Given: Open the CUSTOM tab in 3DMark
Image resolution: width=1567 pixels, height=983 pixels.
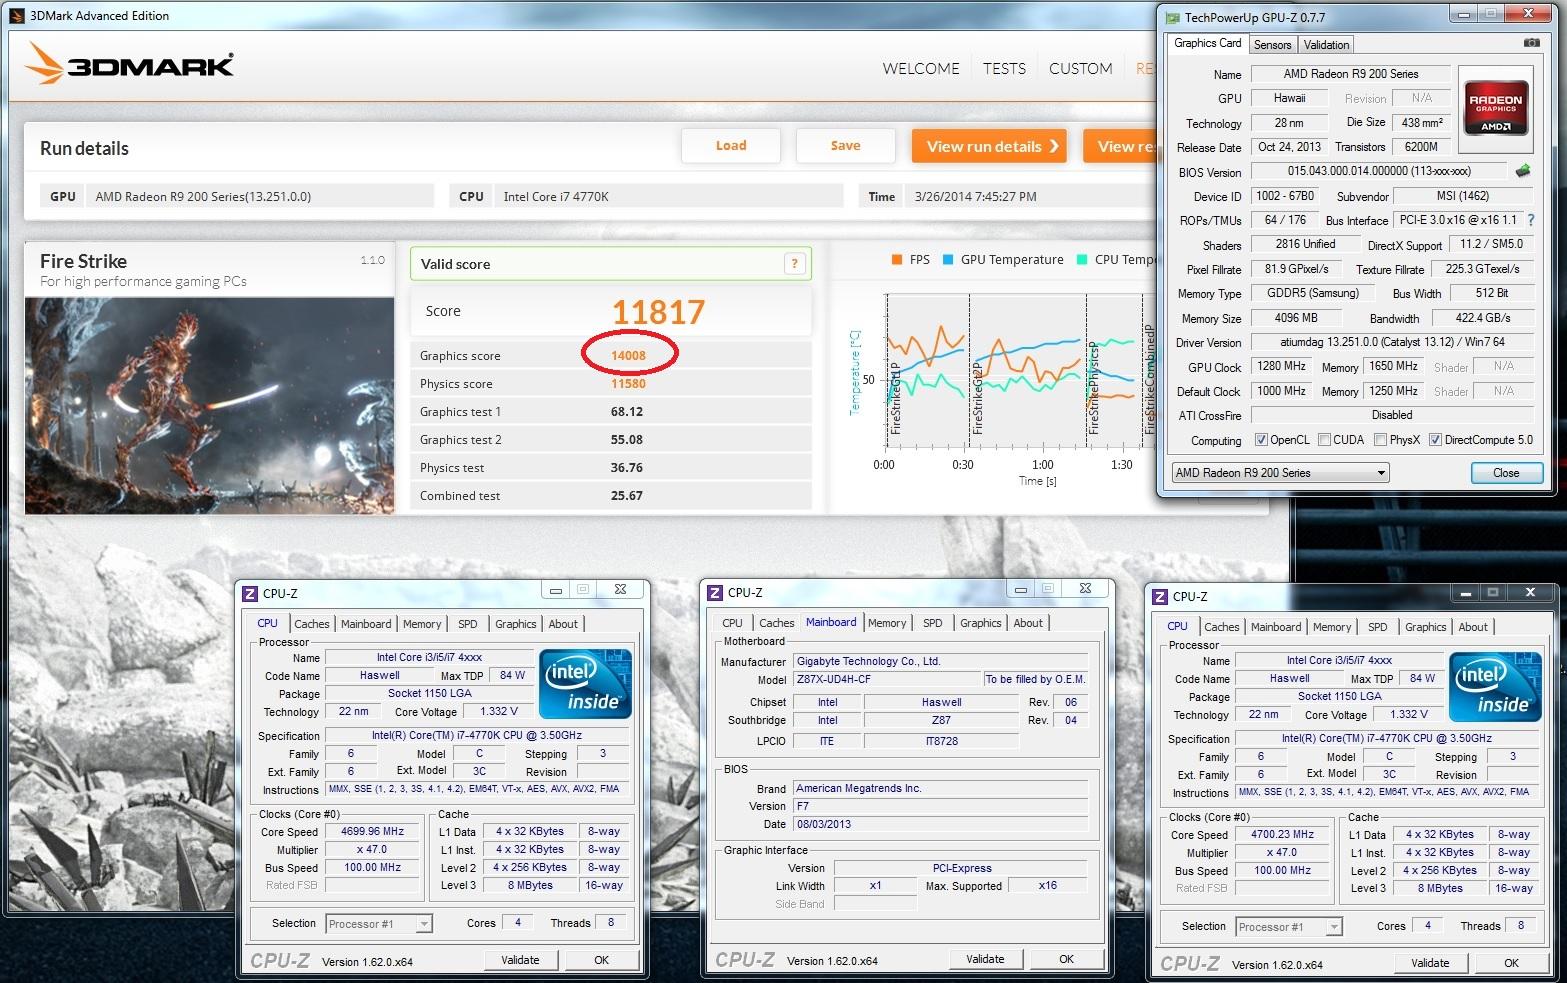Looking at the screenshot, I should 1080,68.
